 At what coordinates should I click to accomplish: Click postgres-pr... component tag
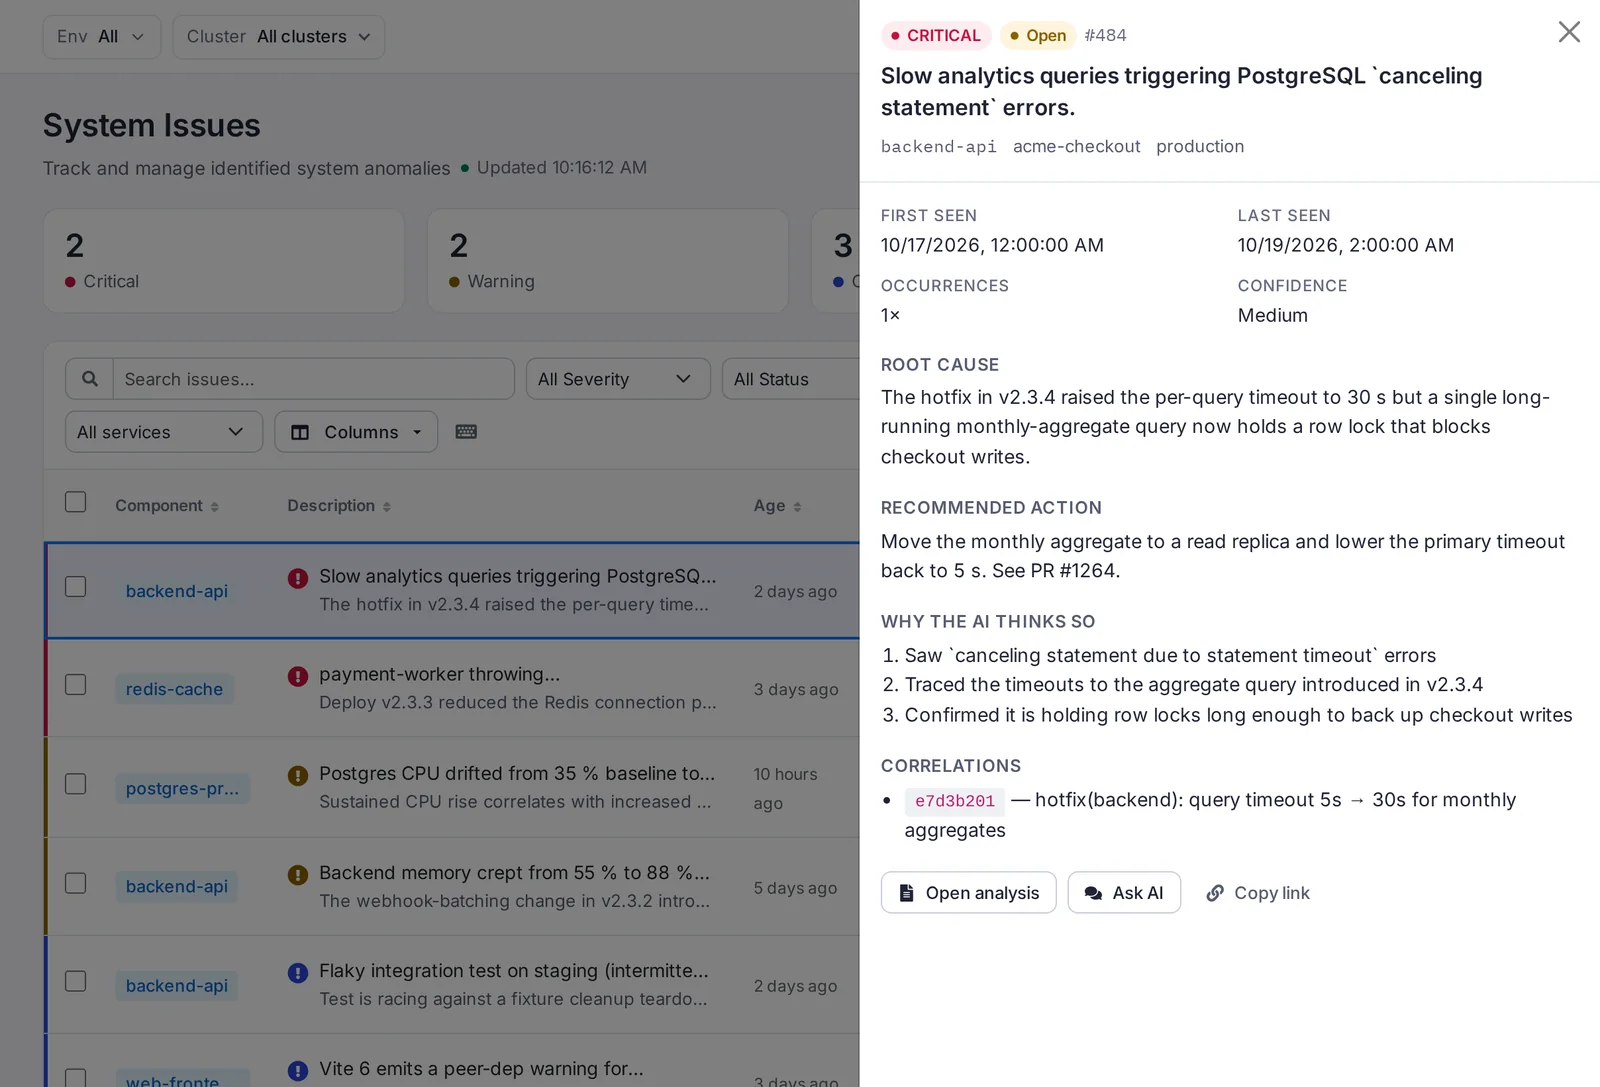tap(183, 788)
